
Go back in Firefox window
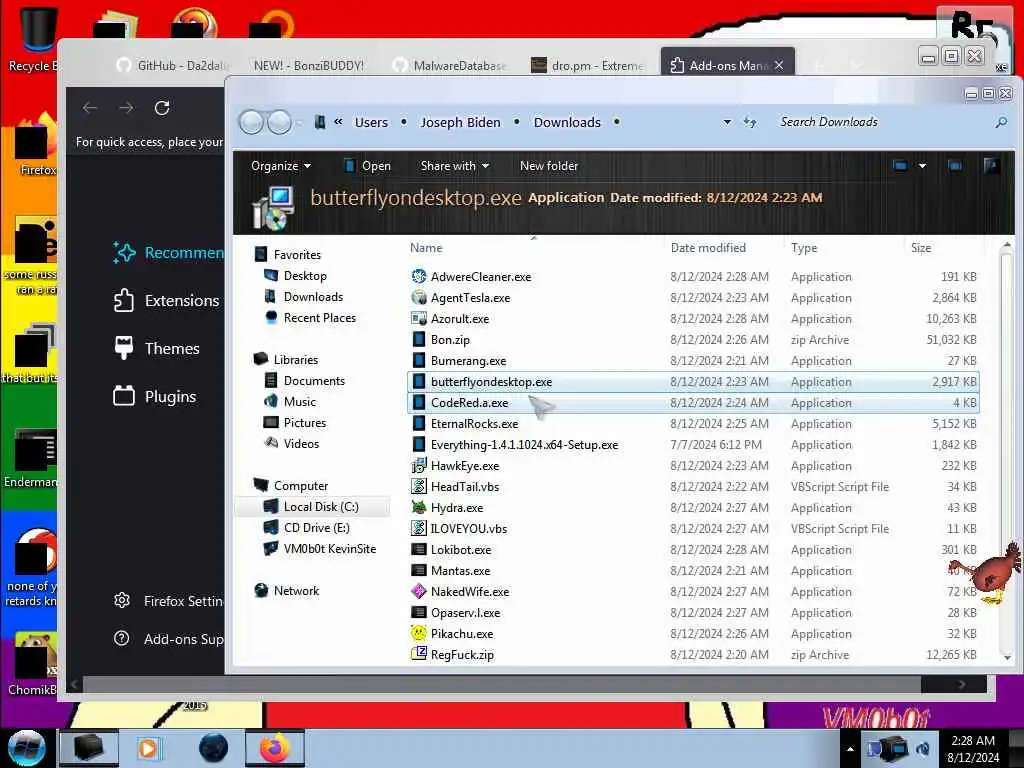click(x=90, y=108)
